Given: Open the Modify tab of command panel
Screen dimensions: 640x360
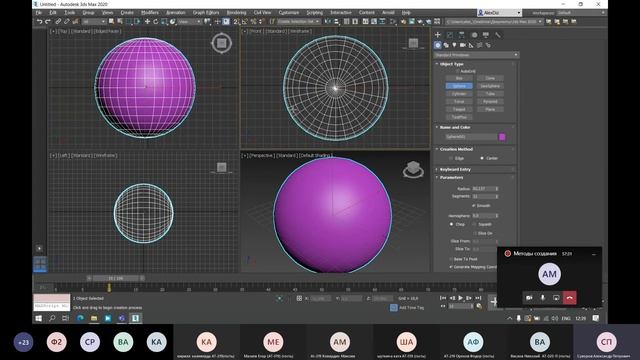Looking at the screenshot, I should point(450,35).
